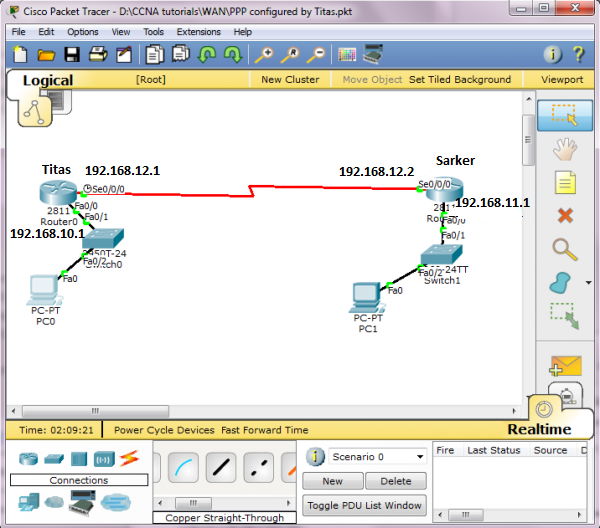Open the Custom Devices Dialog icon
This screenshot has height=528, width=600.
pos(372,54)
